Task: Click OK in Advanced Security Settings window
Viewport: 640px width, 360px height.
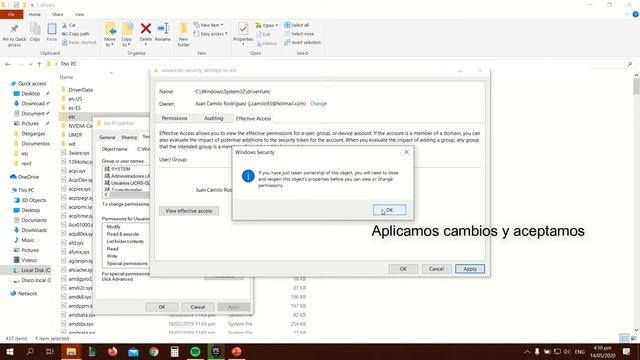Action: click(x=403, y=269)
